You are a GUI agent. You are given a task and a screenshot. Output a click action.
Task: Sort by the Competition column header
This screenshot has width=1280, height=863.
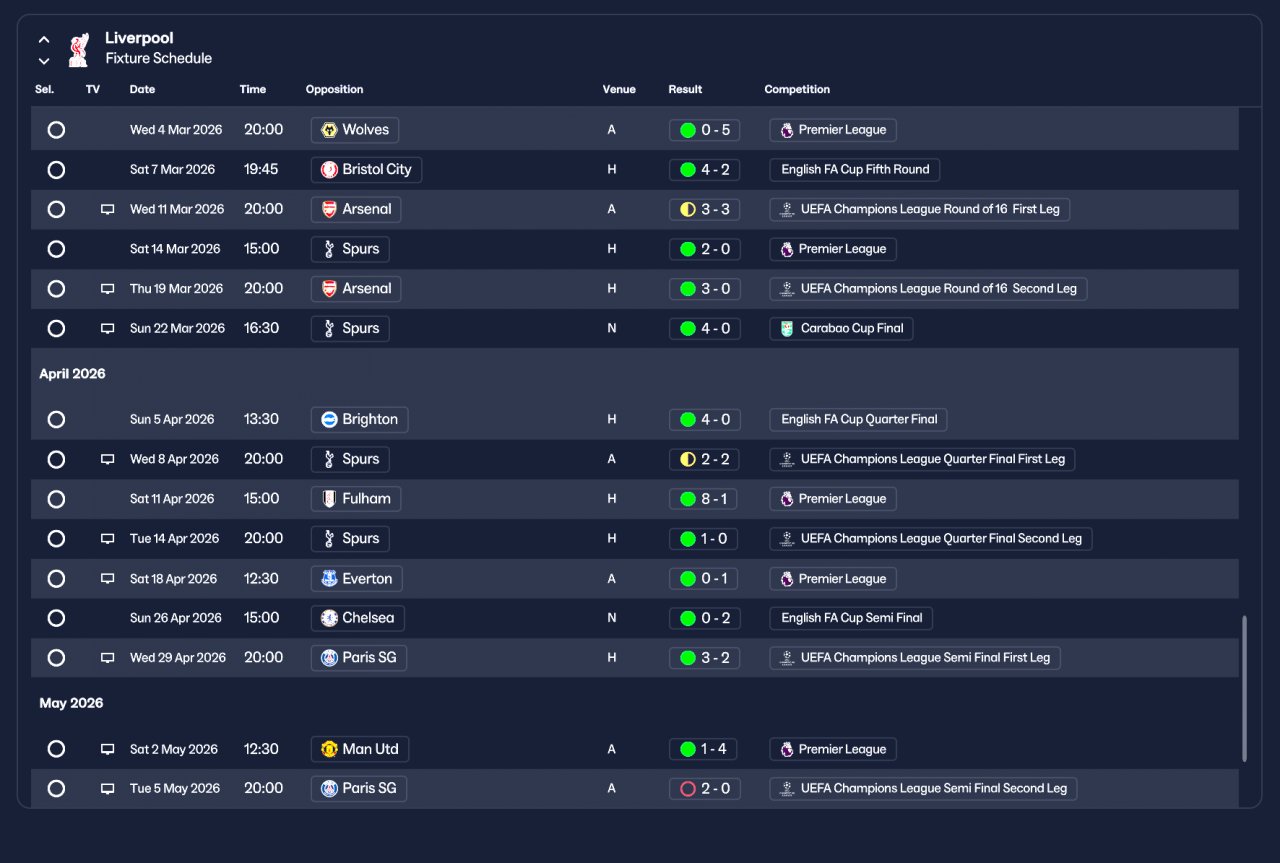797,89
